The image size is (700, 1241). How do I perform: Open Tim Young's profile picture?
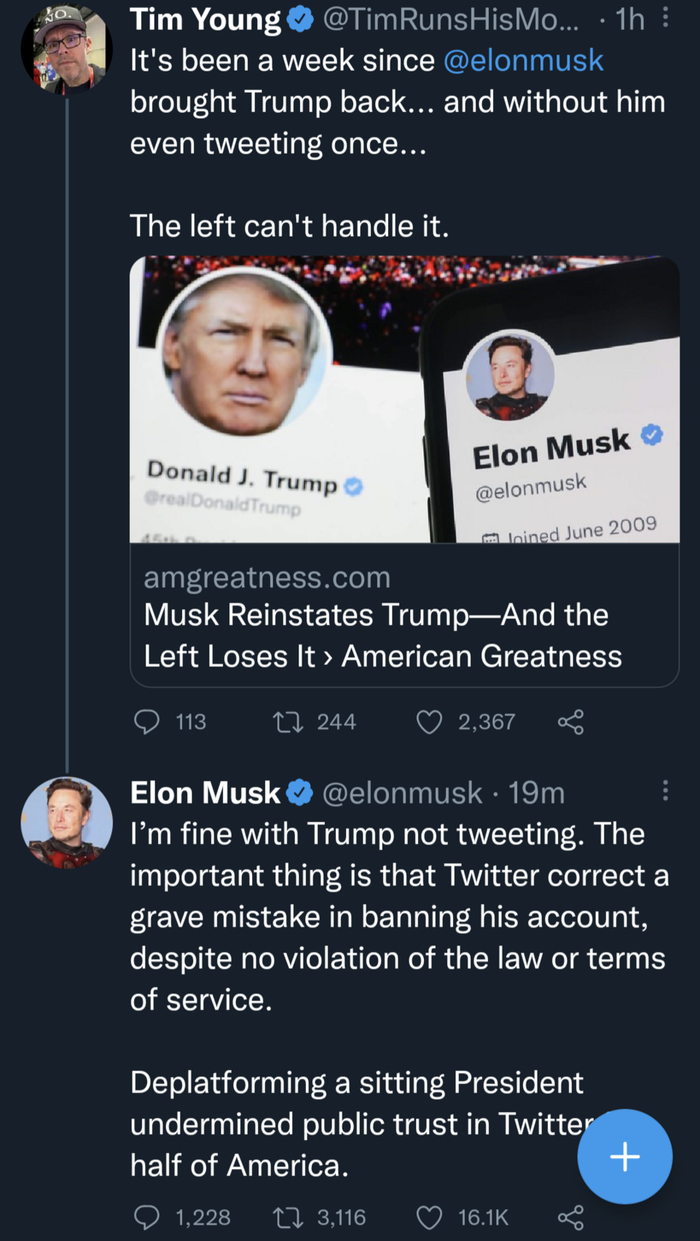click(66, 49)
